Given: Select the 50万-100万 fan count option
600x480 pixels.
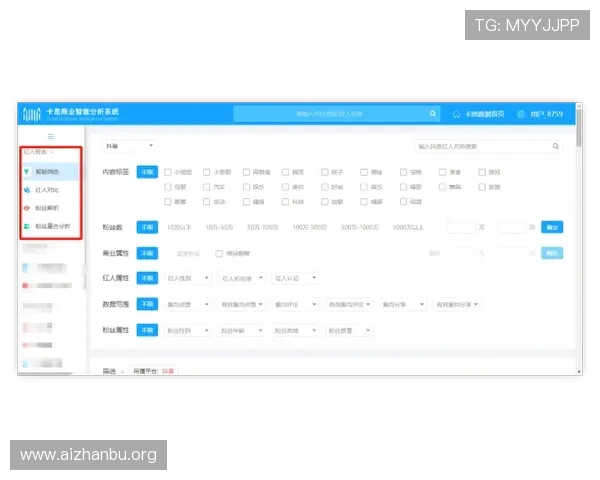Looking at the screenshot, I should (262, 227).
